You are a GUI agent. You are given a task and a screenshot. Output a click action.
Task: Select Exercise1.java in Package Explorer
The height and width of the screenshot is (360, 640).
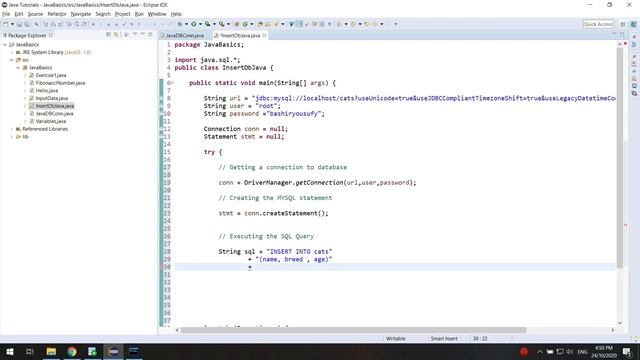[x=51, y=75]
